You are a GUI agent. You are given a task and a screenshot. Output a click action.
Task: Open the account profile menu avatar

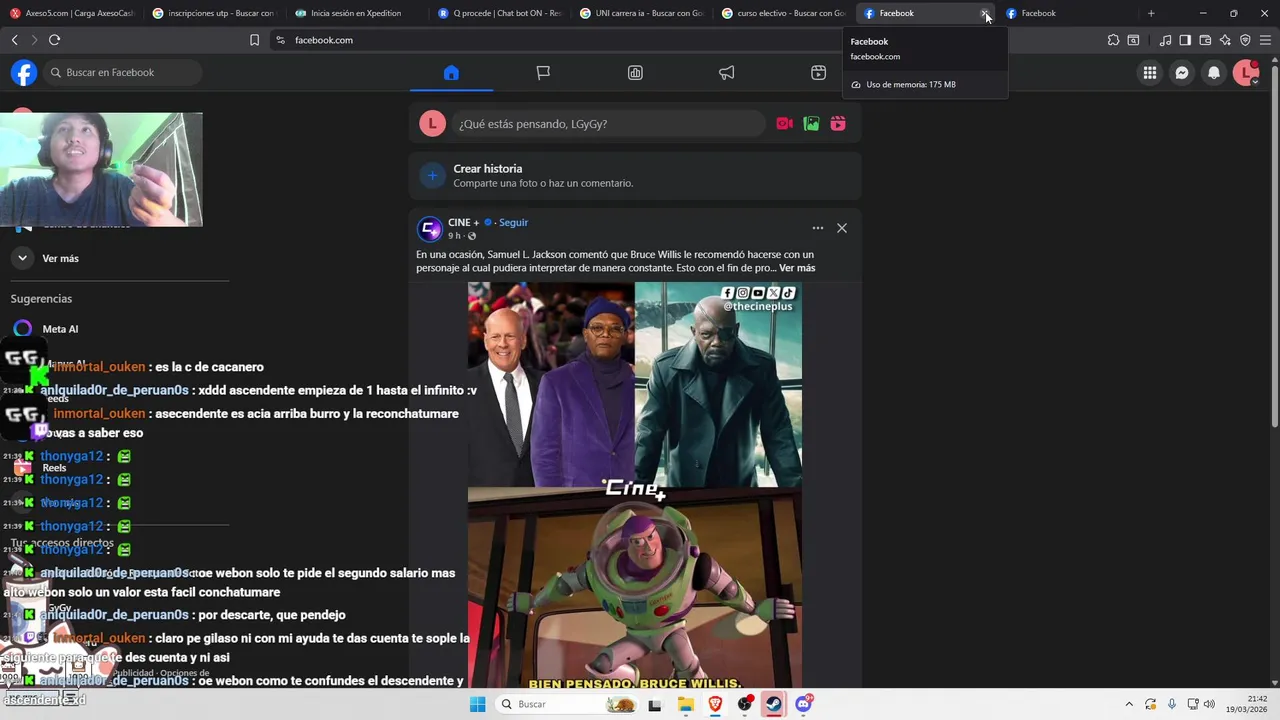pos(1246,73)
